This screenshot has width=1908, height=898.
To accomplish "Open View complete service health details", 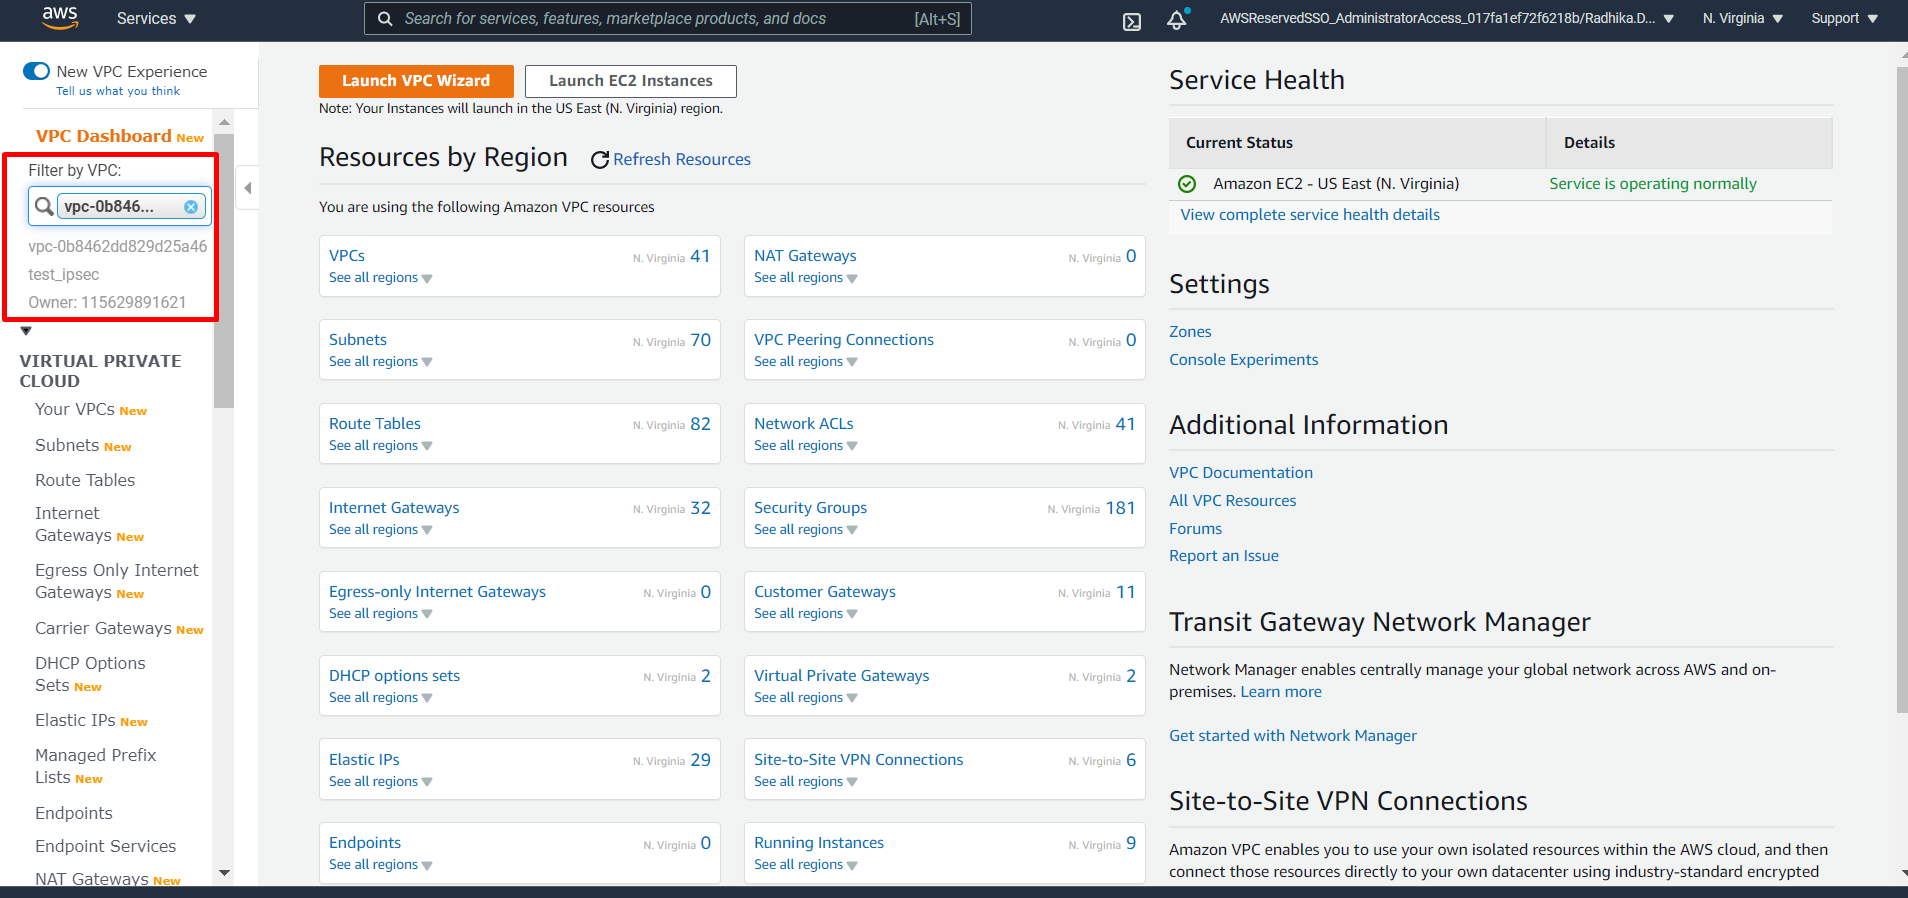I will pyautogui.click(x=1310, y=215).
